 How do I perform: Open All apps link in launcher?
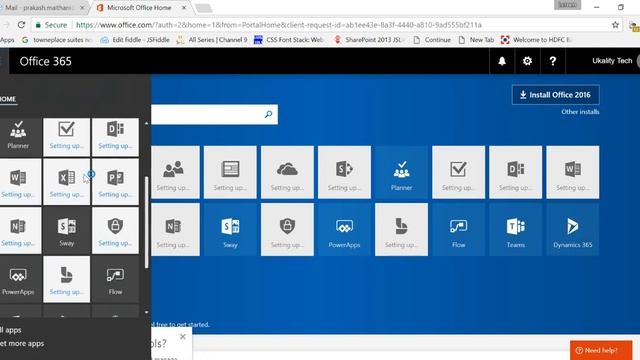pyautogui.click(x=11, y=330)
